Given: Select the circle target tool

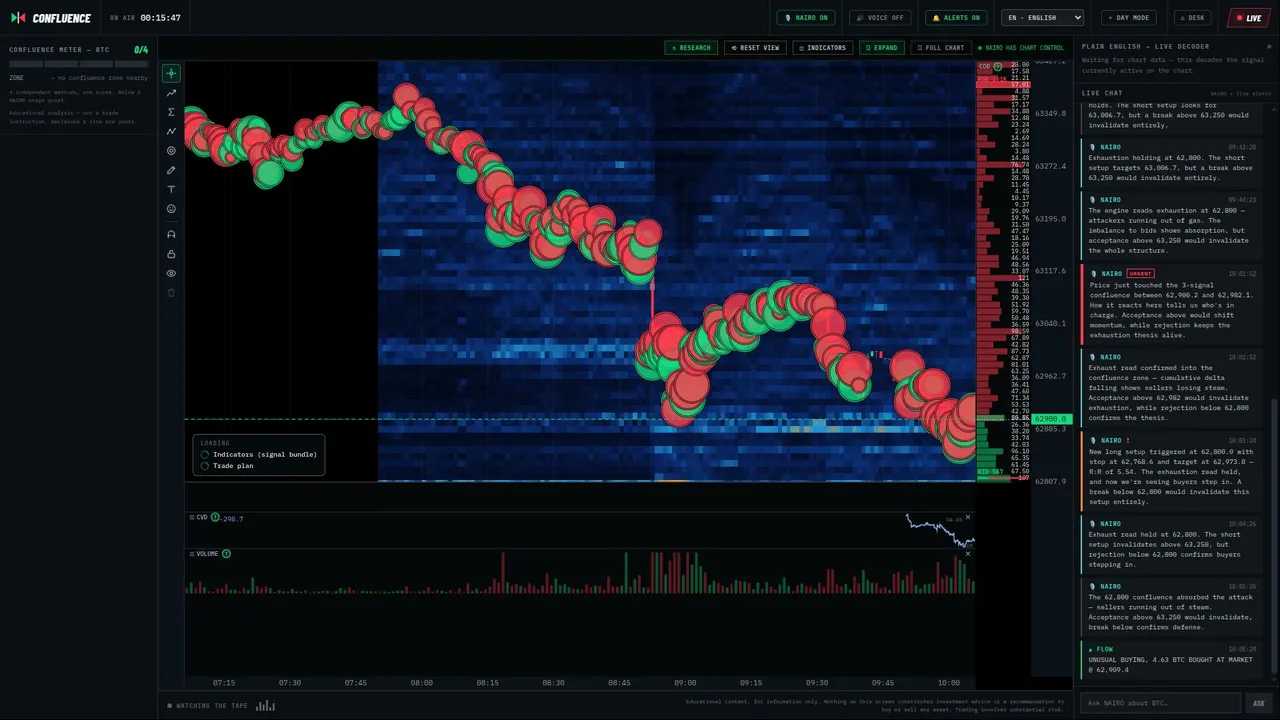Looking at the screenshot, I should (171, 151).
